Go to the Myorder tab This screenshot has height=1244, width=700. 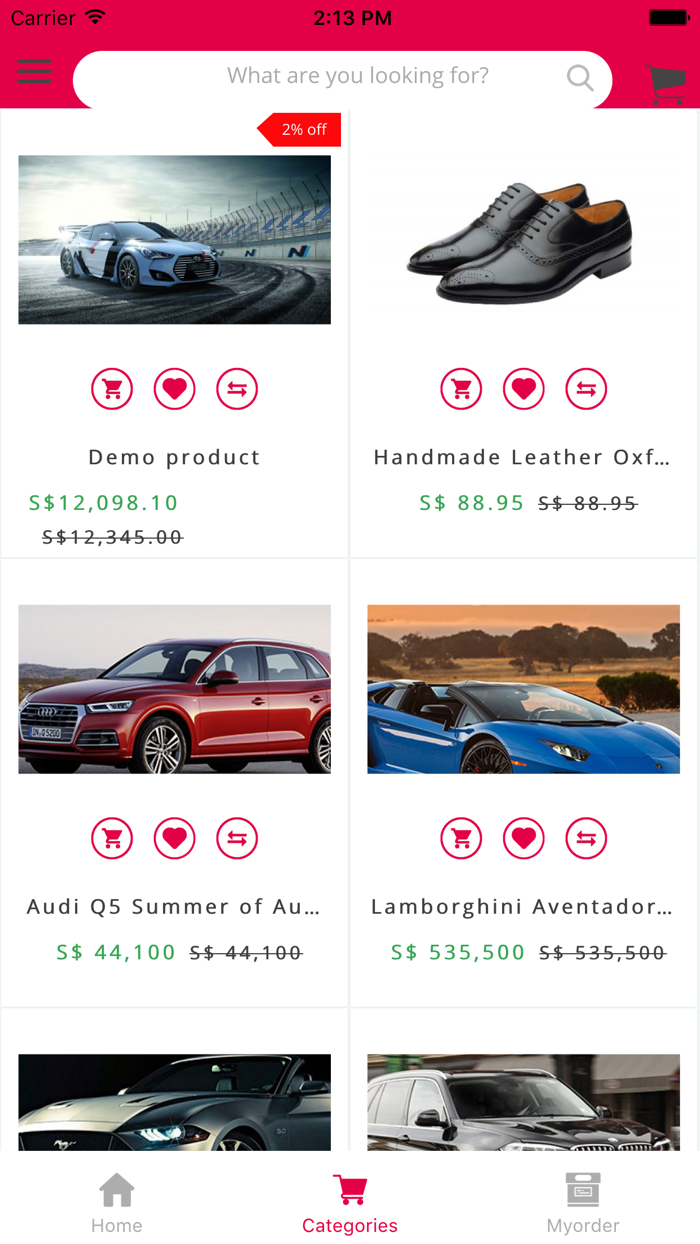tap(583, 1204)
